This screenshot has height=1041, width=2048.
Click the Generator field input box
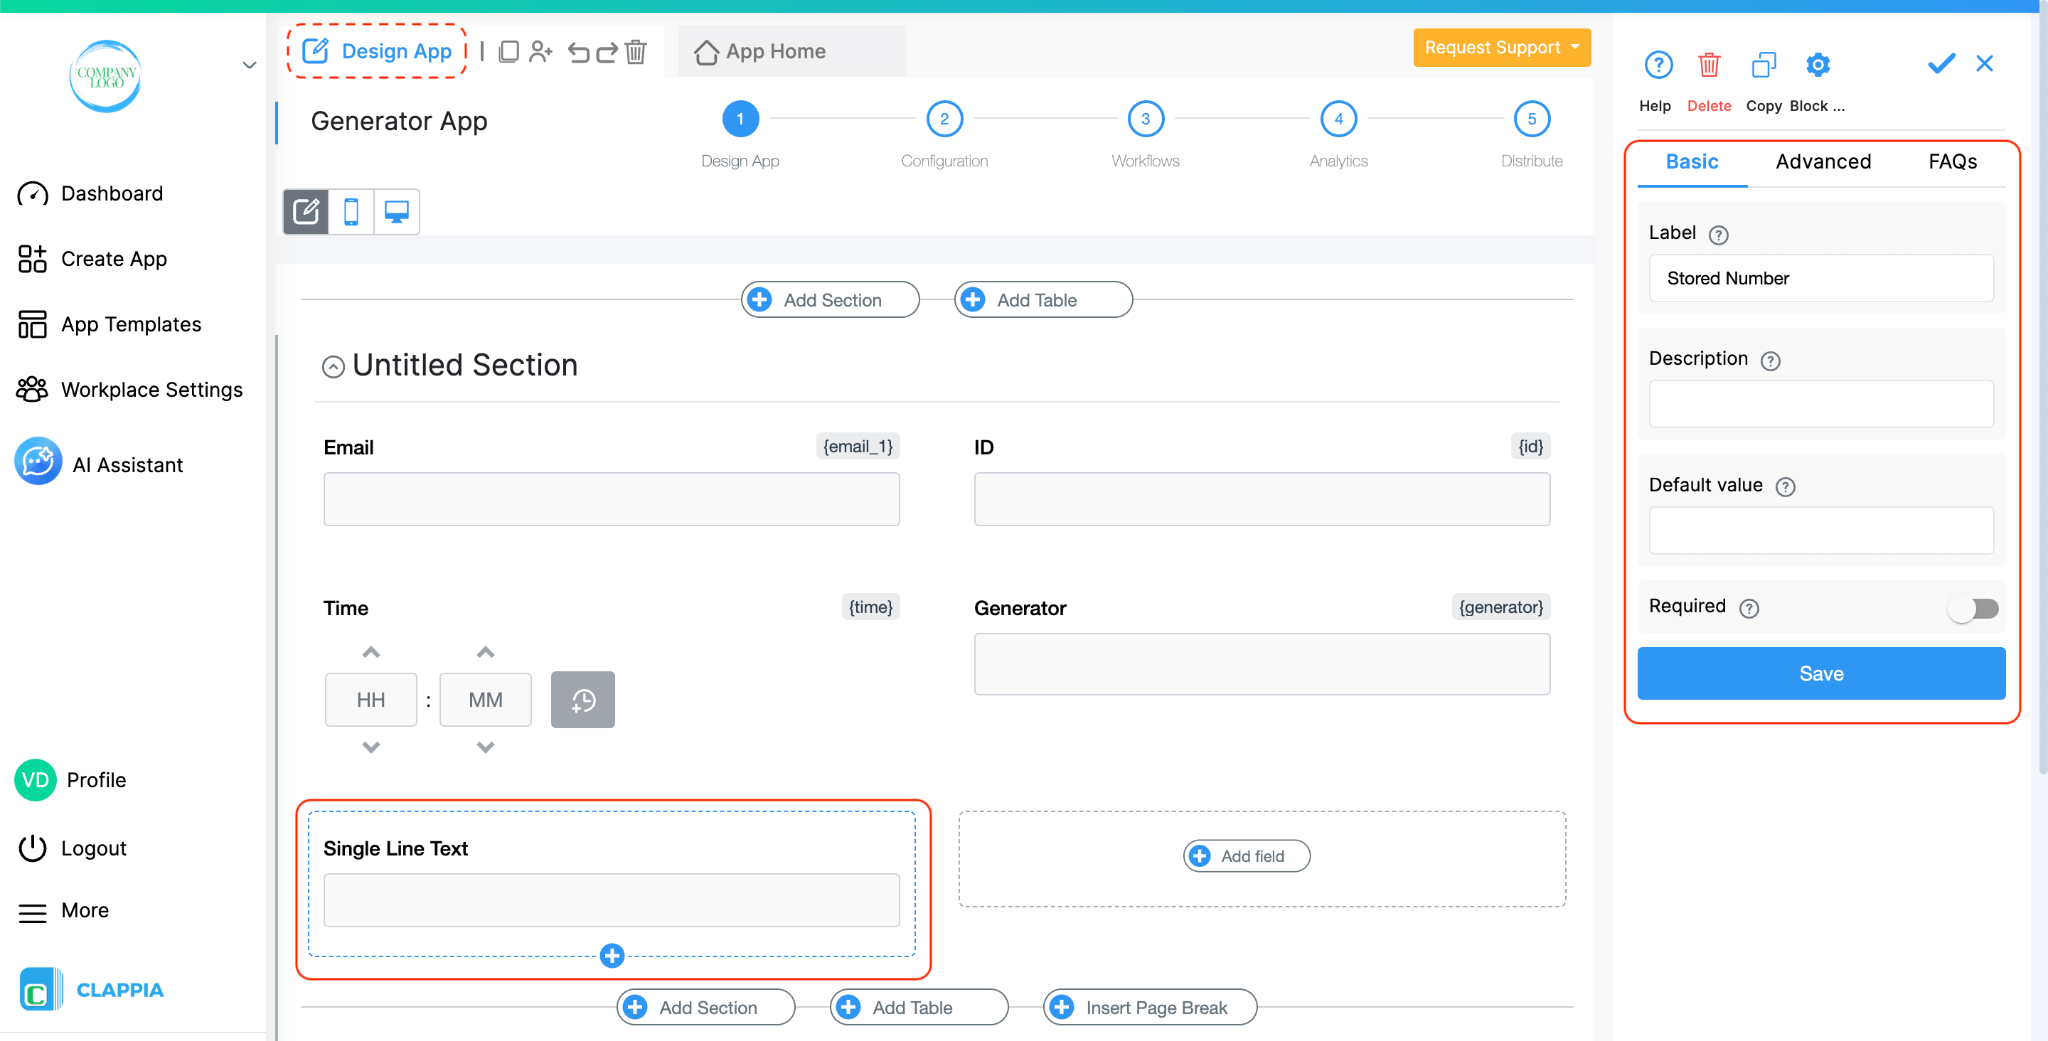[x=1262, y=664]
